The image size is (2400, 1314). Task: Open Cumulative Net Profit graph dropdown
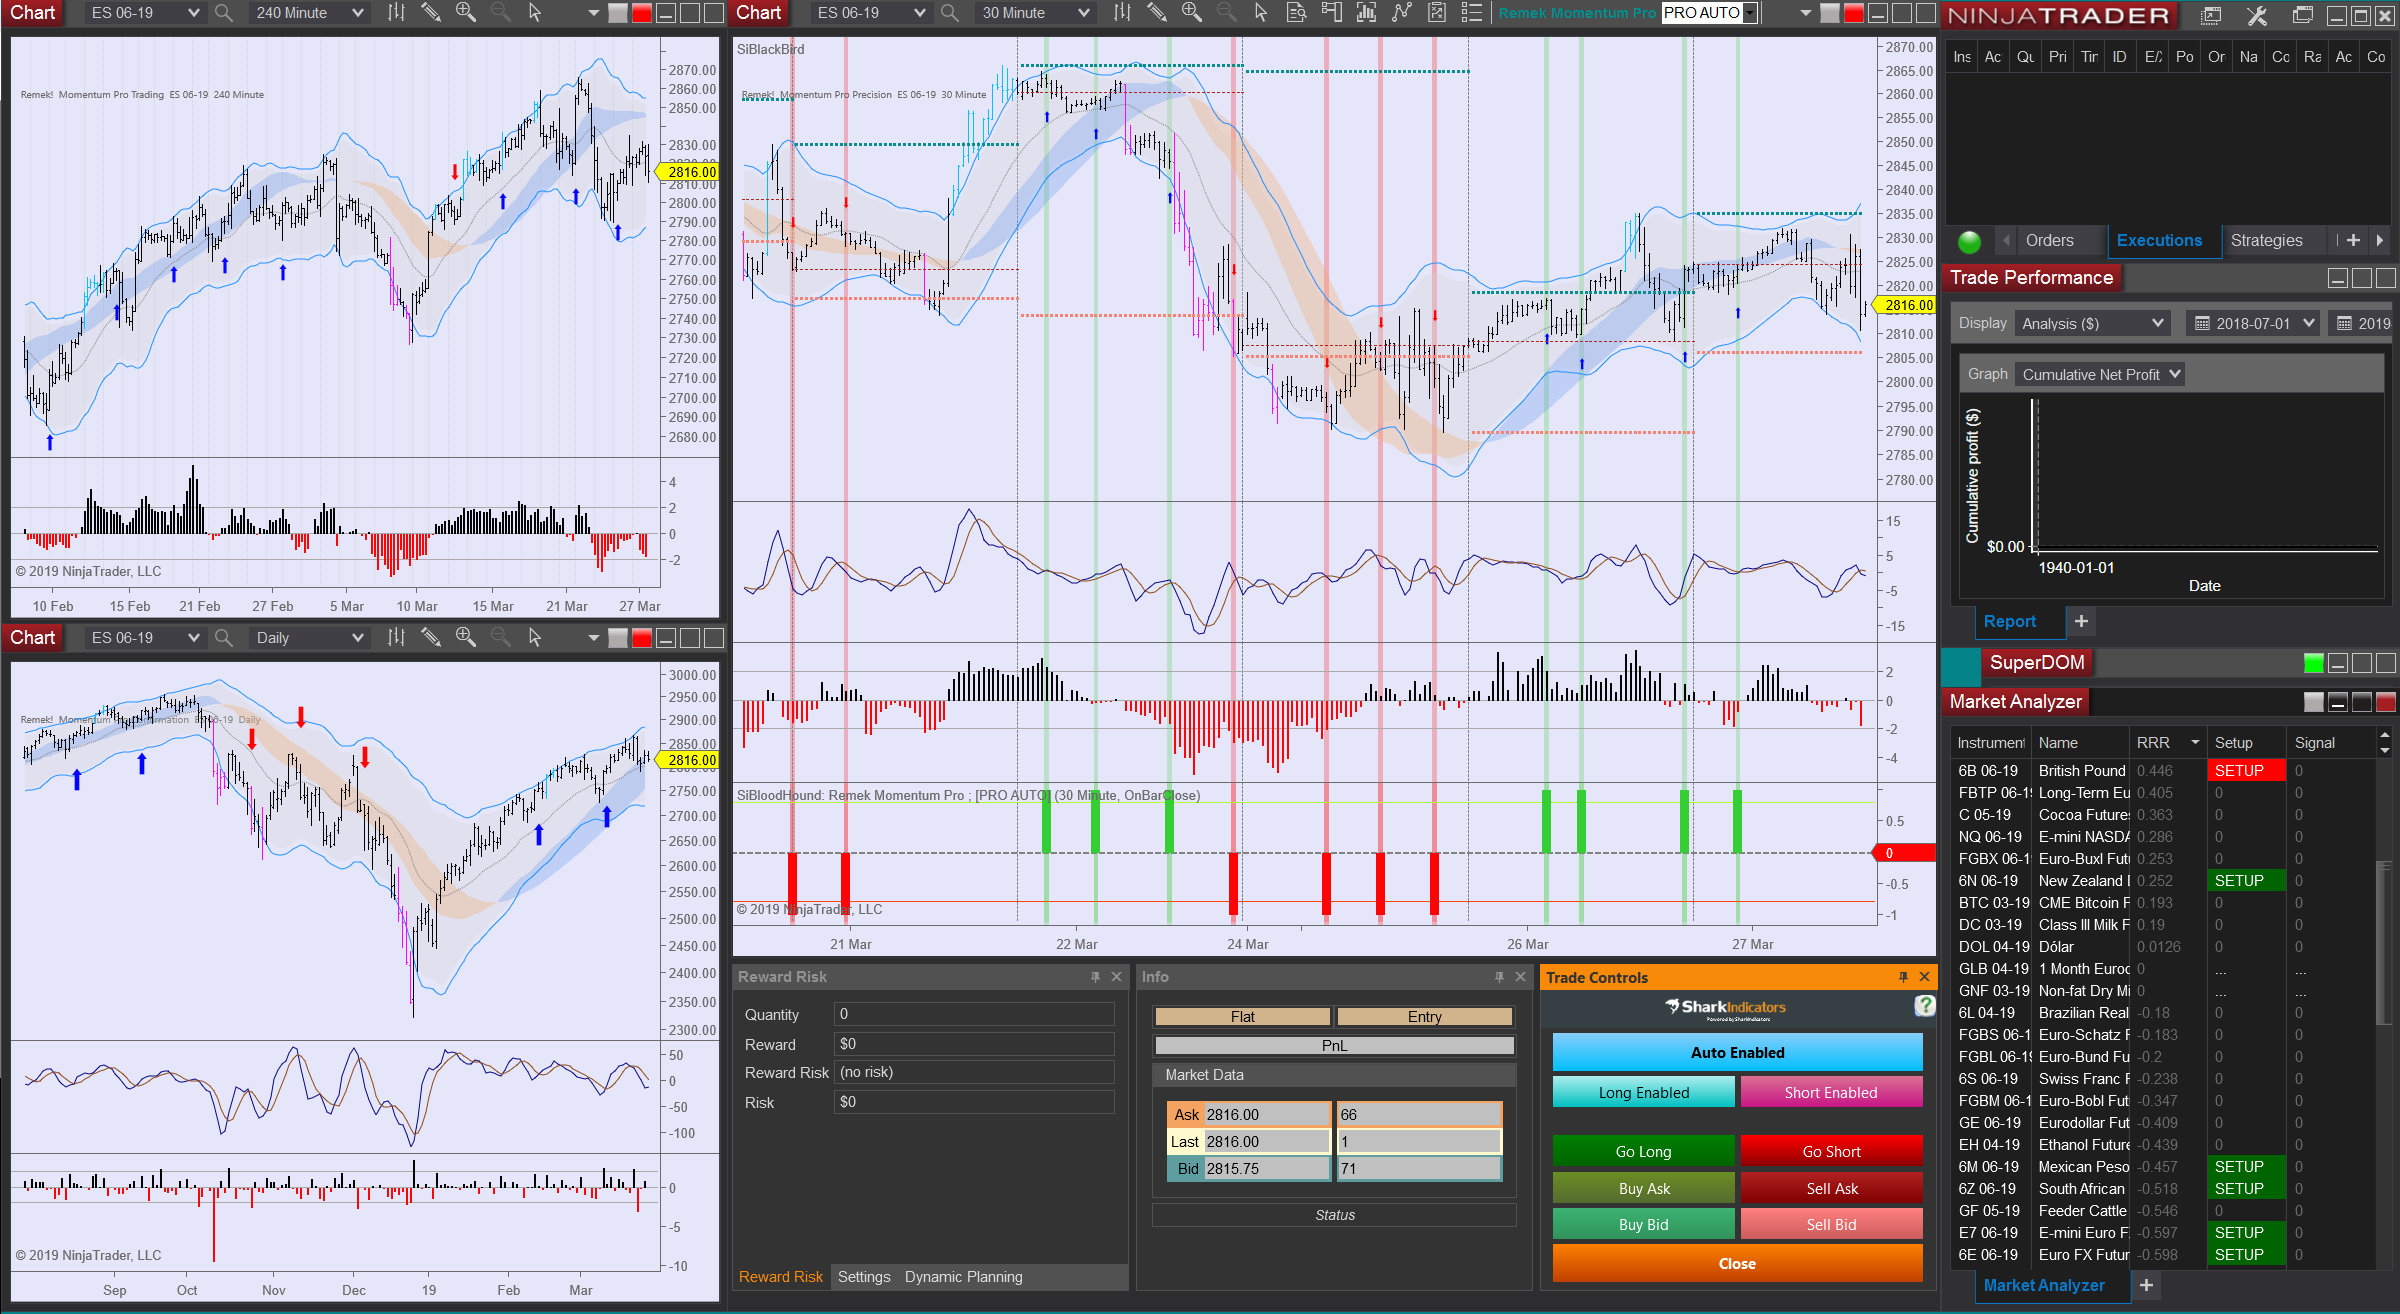point(2100,374)
